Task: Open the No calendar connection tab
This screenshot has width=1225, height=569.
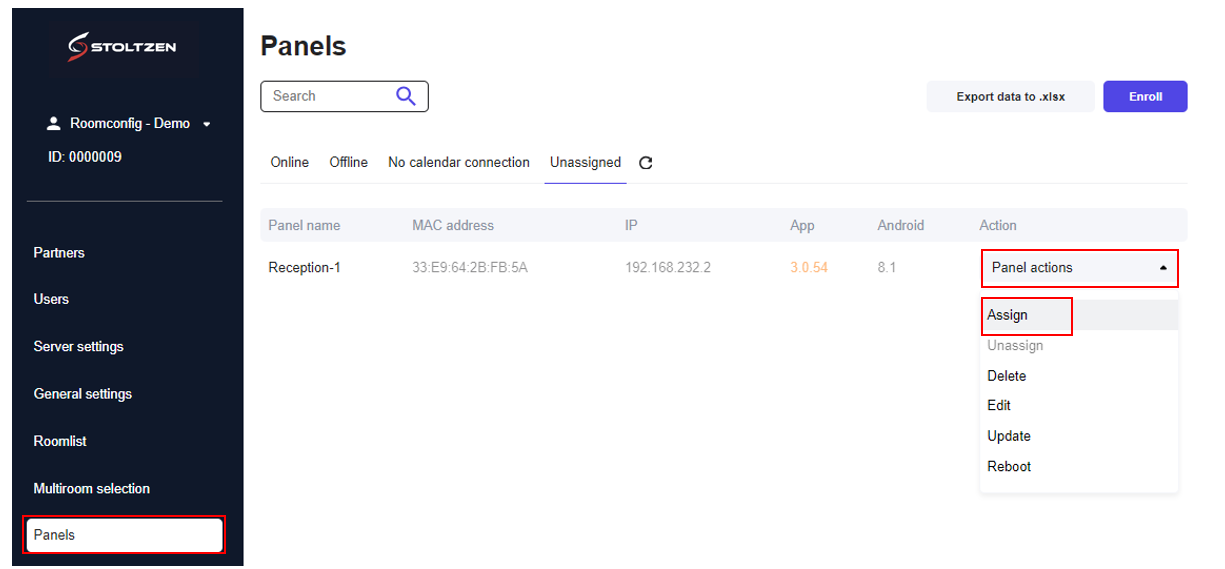Action: (x=459, y=162)
